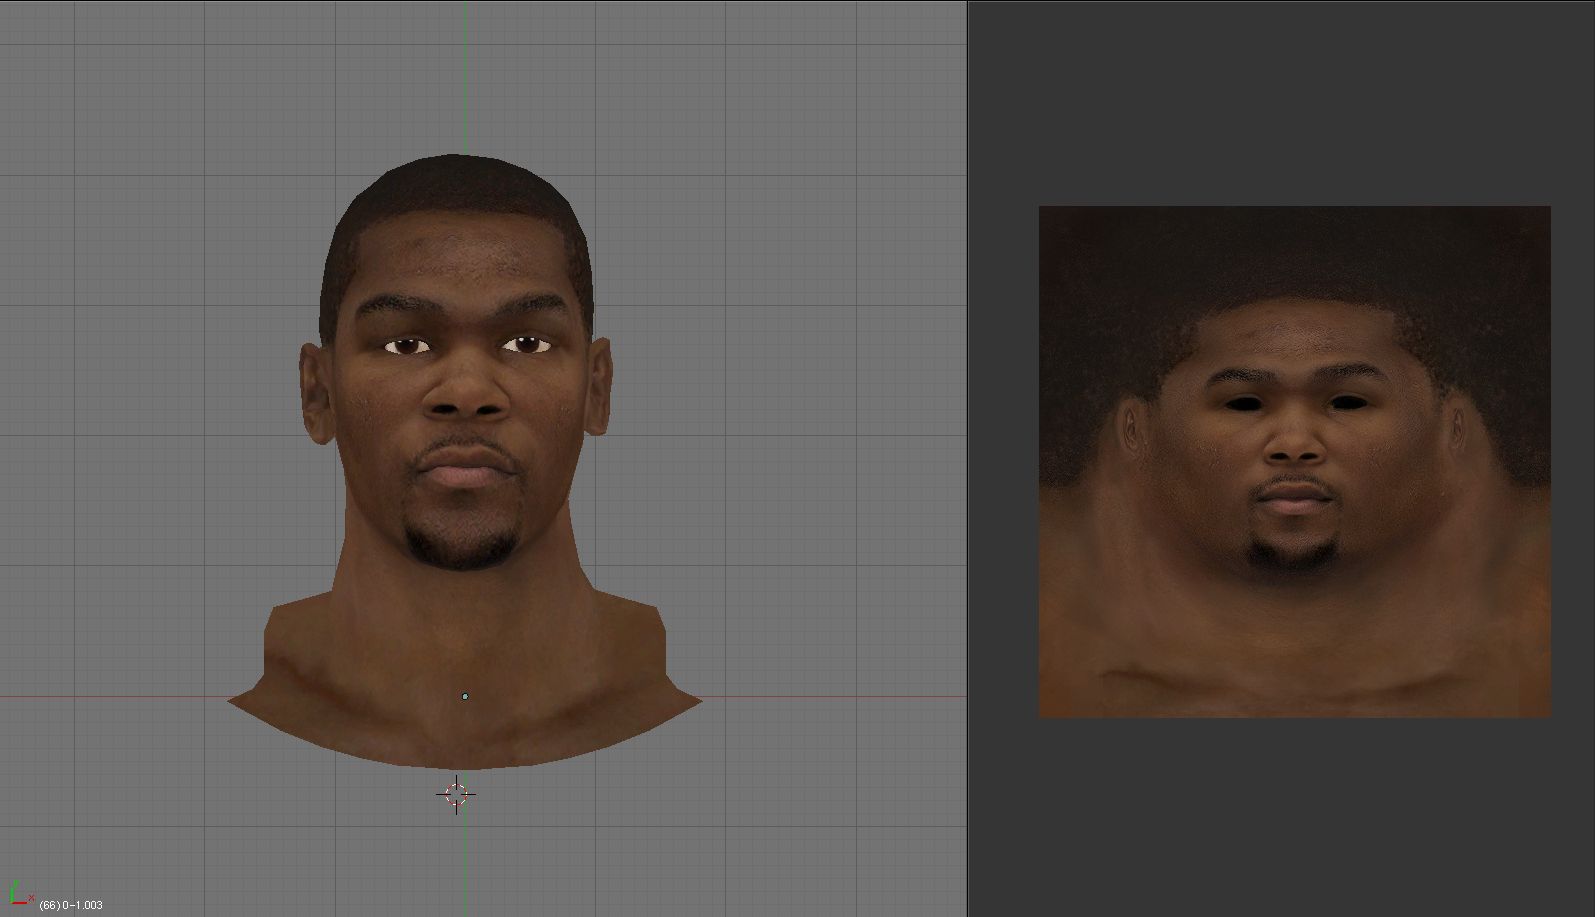Image resolution: width=1595 pixels, height=917 pixels.
Task: Click the left empty eye socket in the texture
Action: (x=1242, y=403)
